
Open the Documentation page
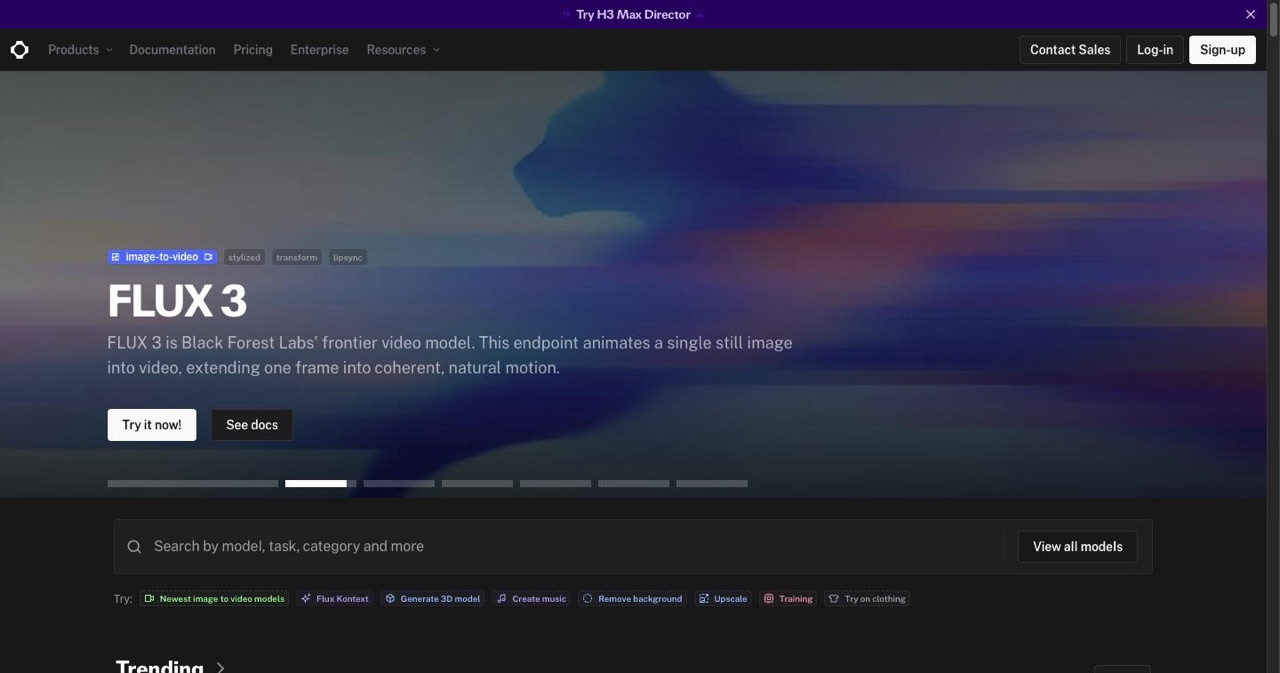tap(172, 50)
